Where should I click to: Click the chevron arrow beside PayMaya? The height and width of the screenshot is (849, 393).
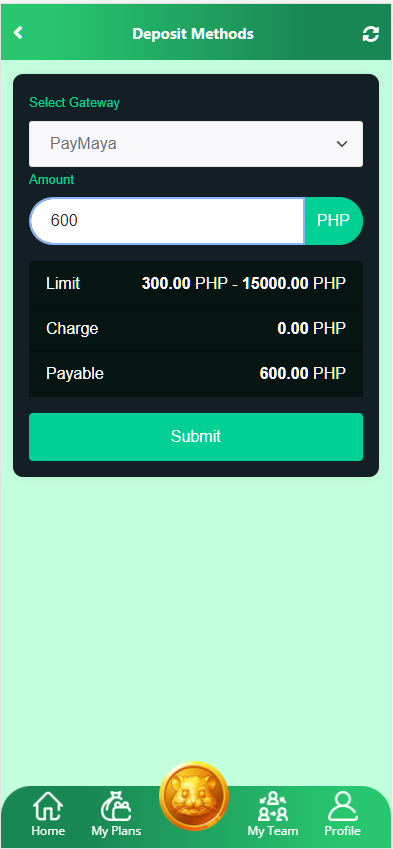coord(342,144)
